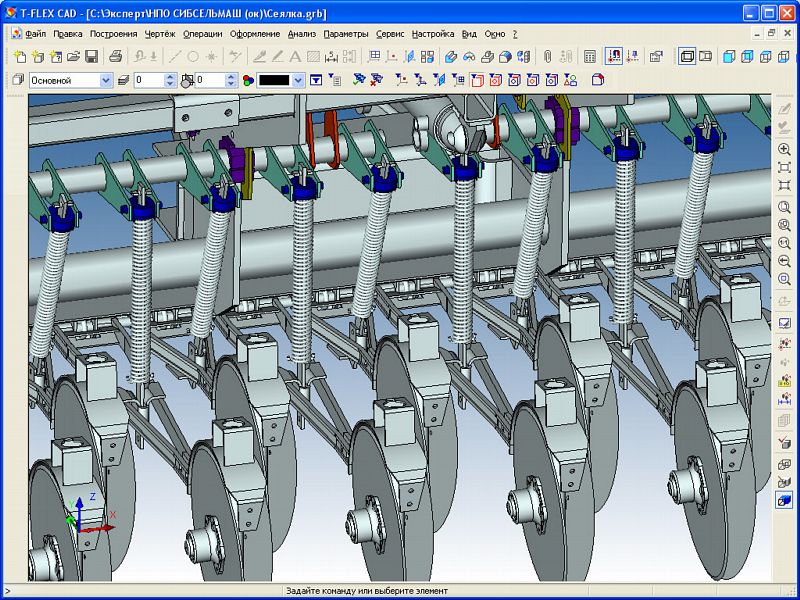Open the Окно menu
This screenshot has width=800, height=600.
click(x=495, y=34)
